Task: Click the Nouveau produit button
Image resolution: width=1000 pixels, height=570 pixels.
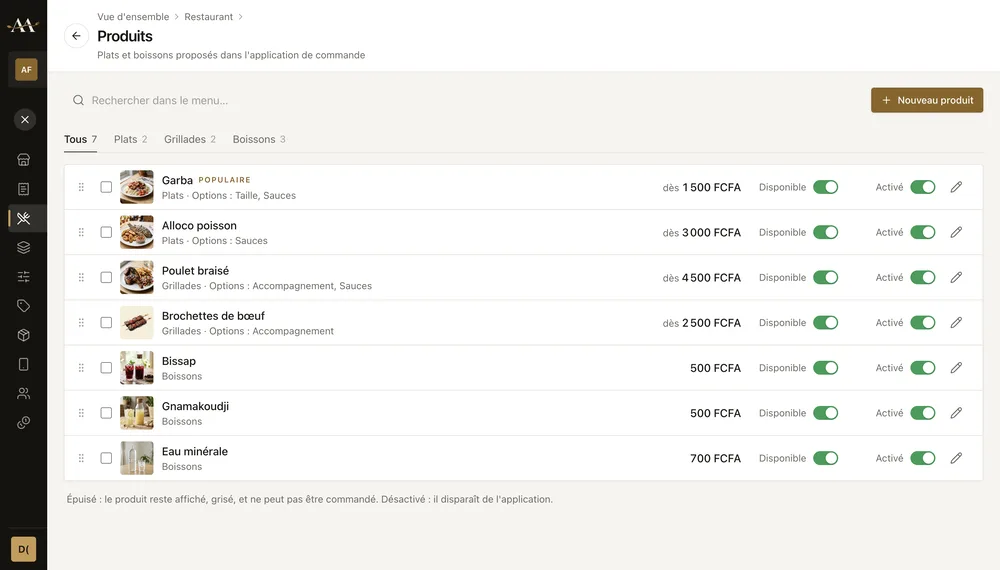Action: click(927, 100)
